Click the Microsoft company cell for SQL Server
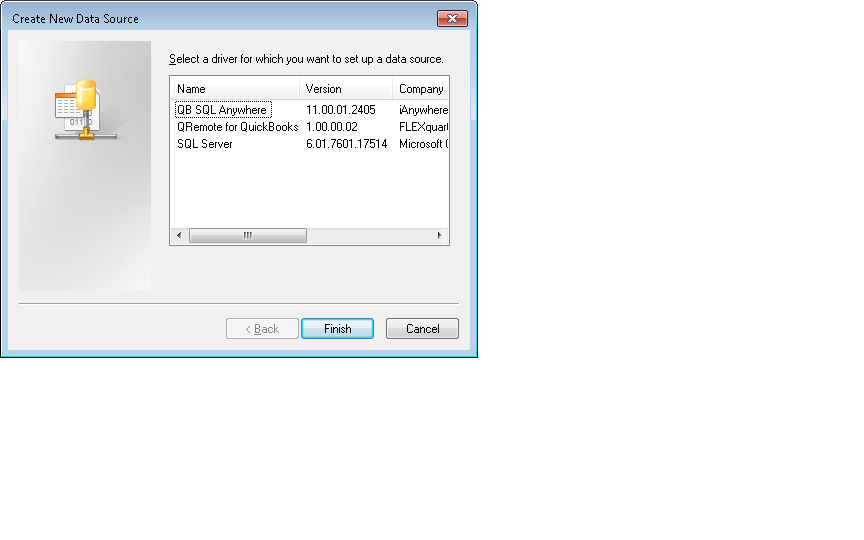This screenshot has height=540, width=864. (423, 144)
